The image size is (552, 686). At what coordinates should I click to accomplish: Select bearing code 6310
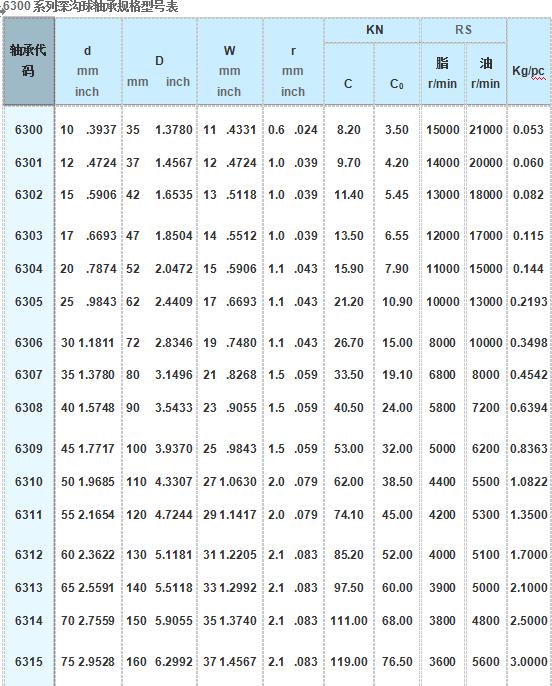[x=28, y=482]
